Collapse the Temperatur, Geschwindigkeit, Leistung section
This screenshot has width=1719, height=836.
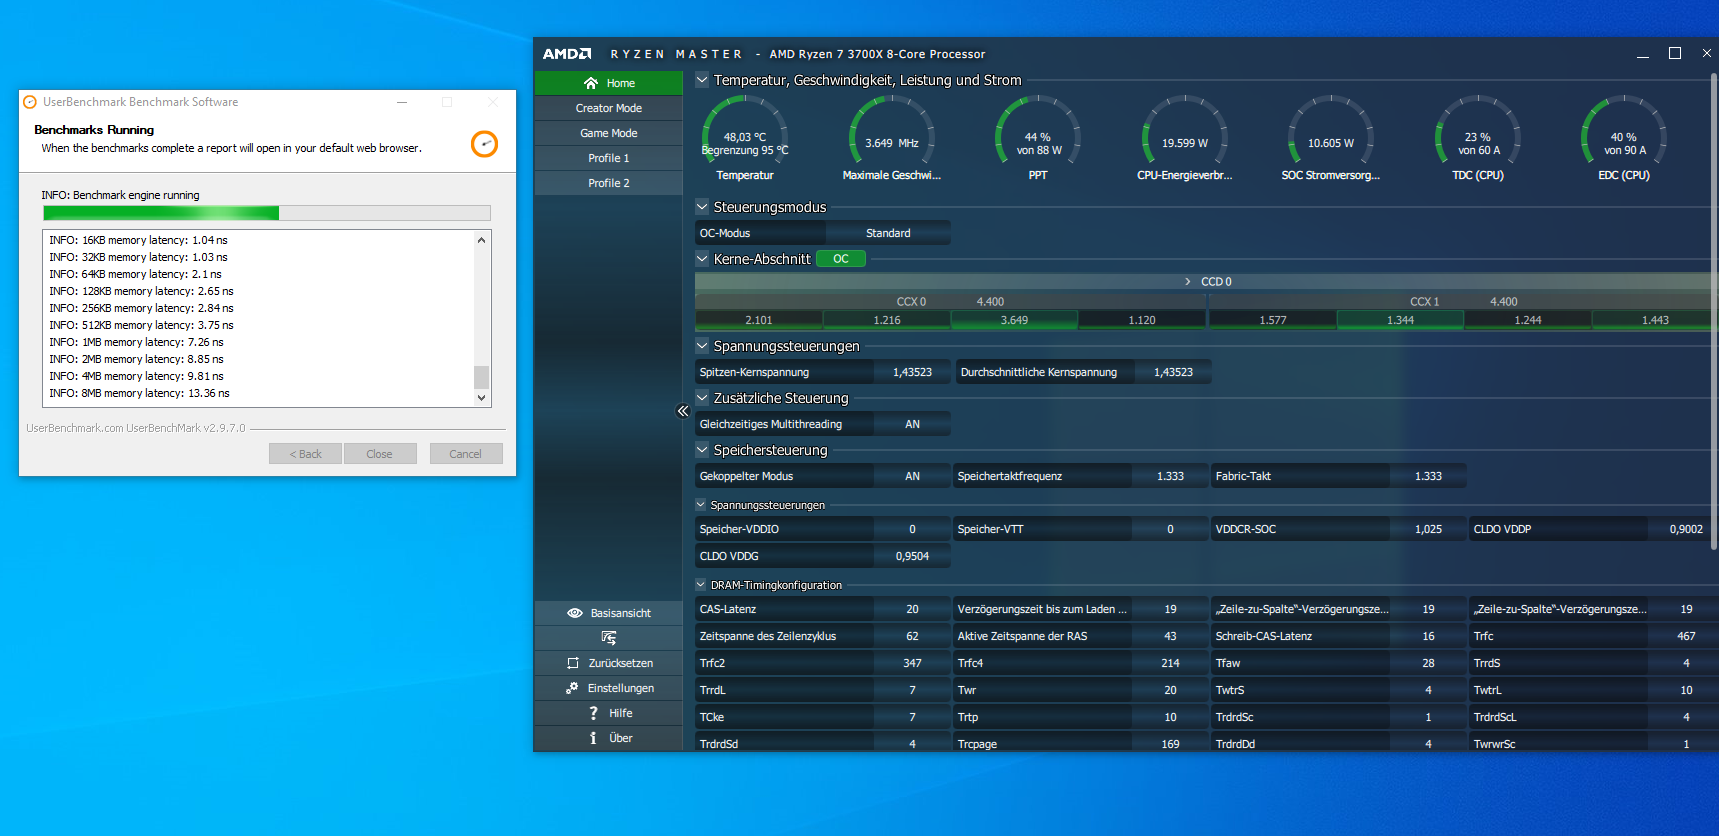(x=702, y=80)
